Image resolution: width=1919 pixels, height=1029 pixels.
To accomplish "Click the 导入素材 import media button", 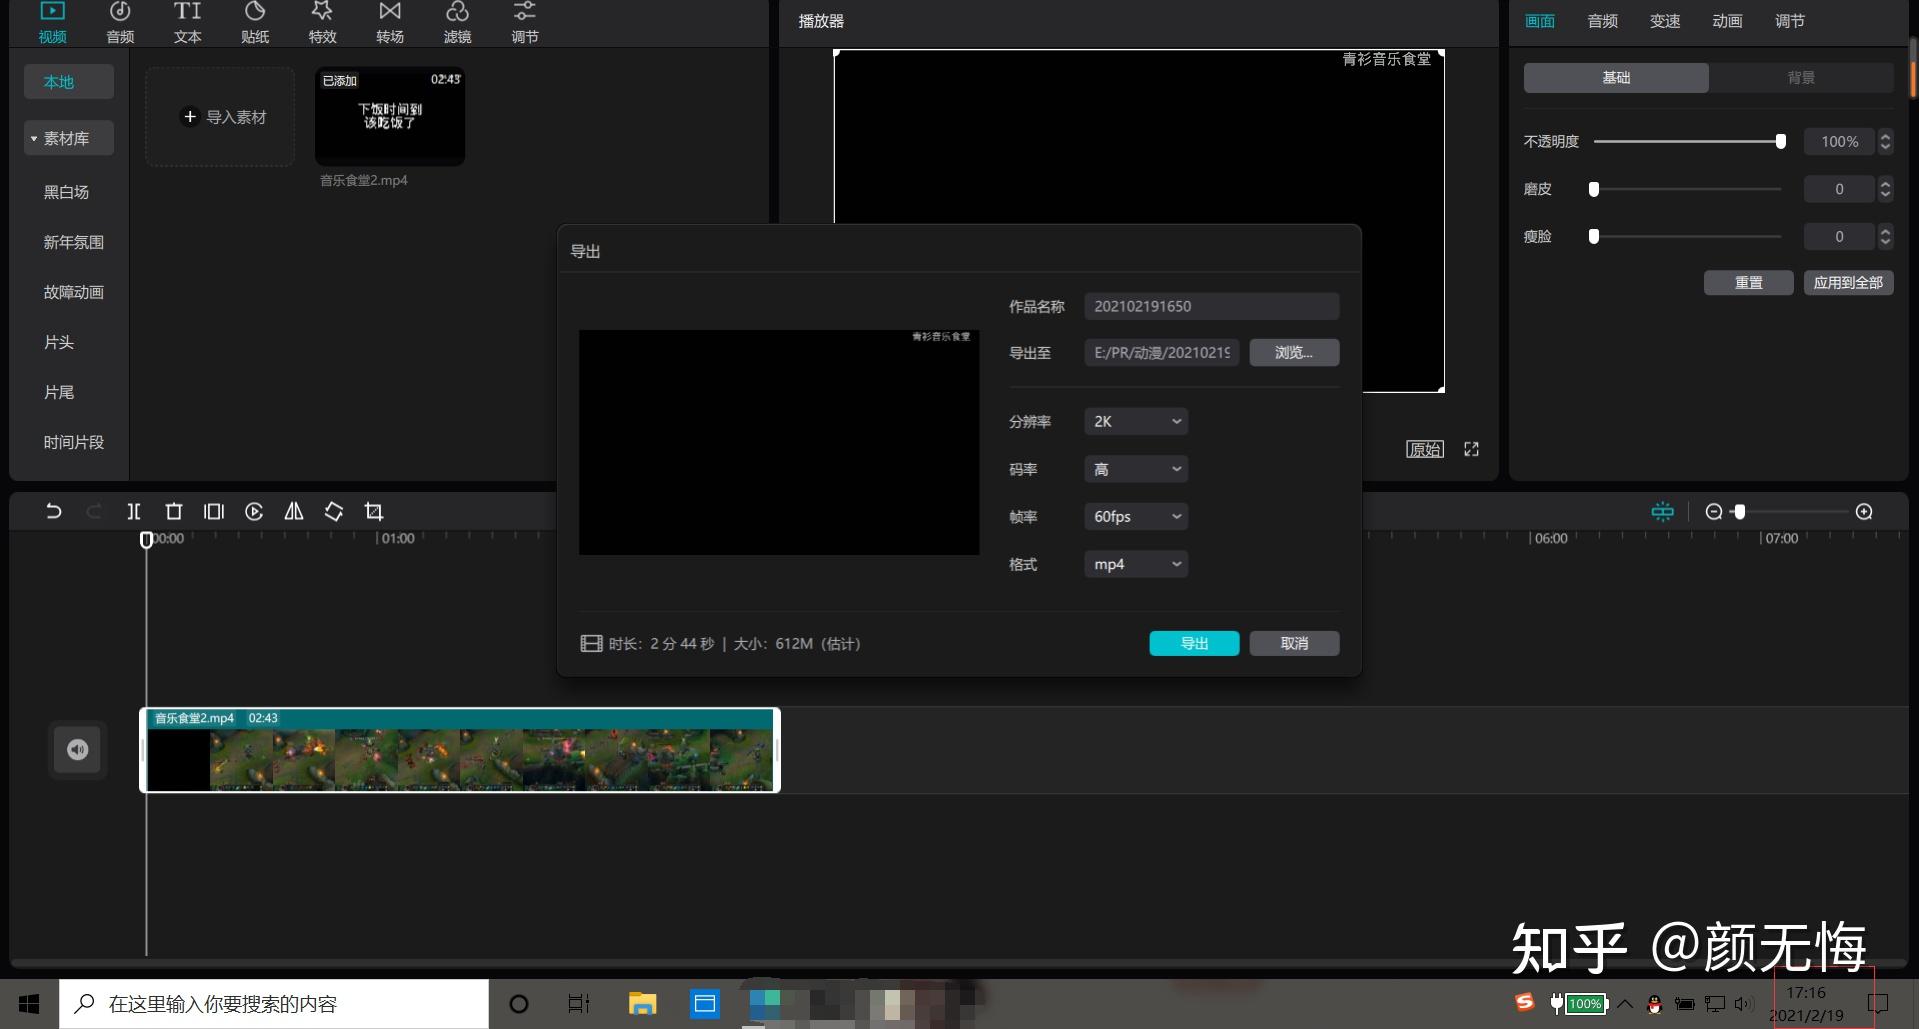I will (x=220, y=117).
